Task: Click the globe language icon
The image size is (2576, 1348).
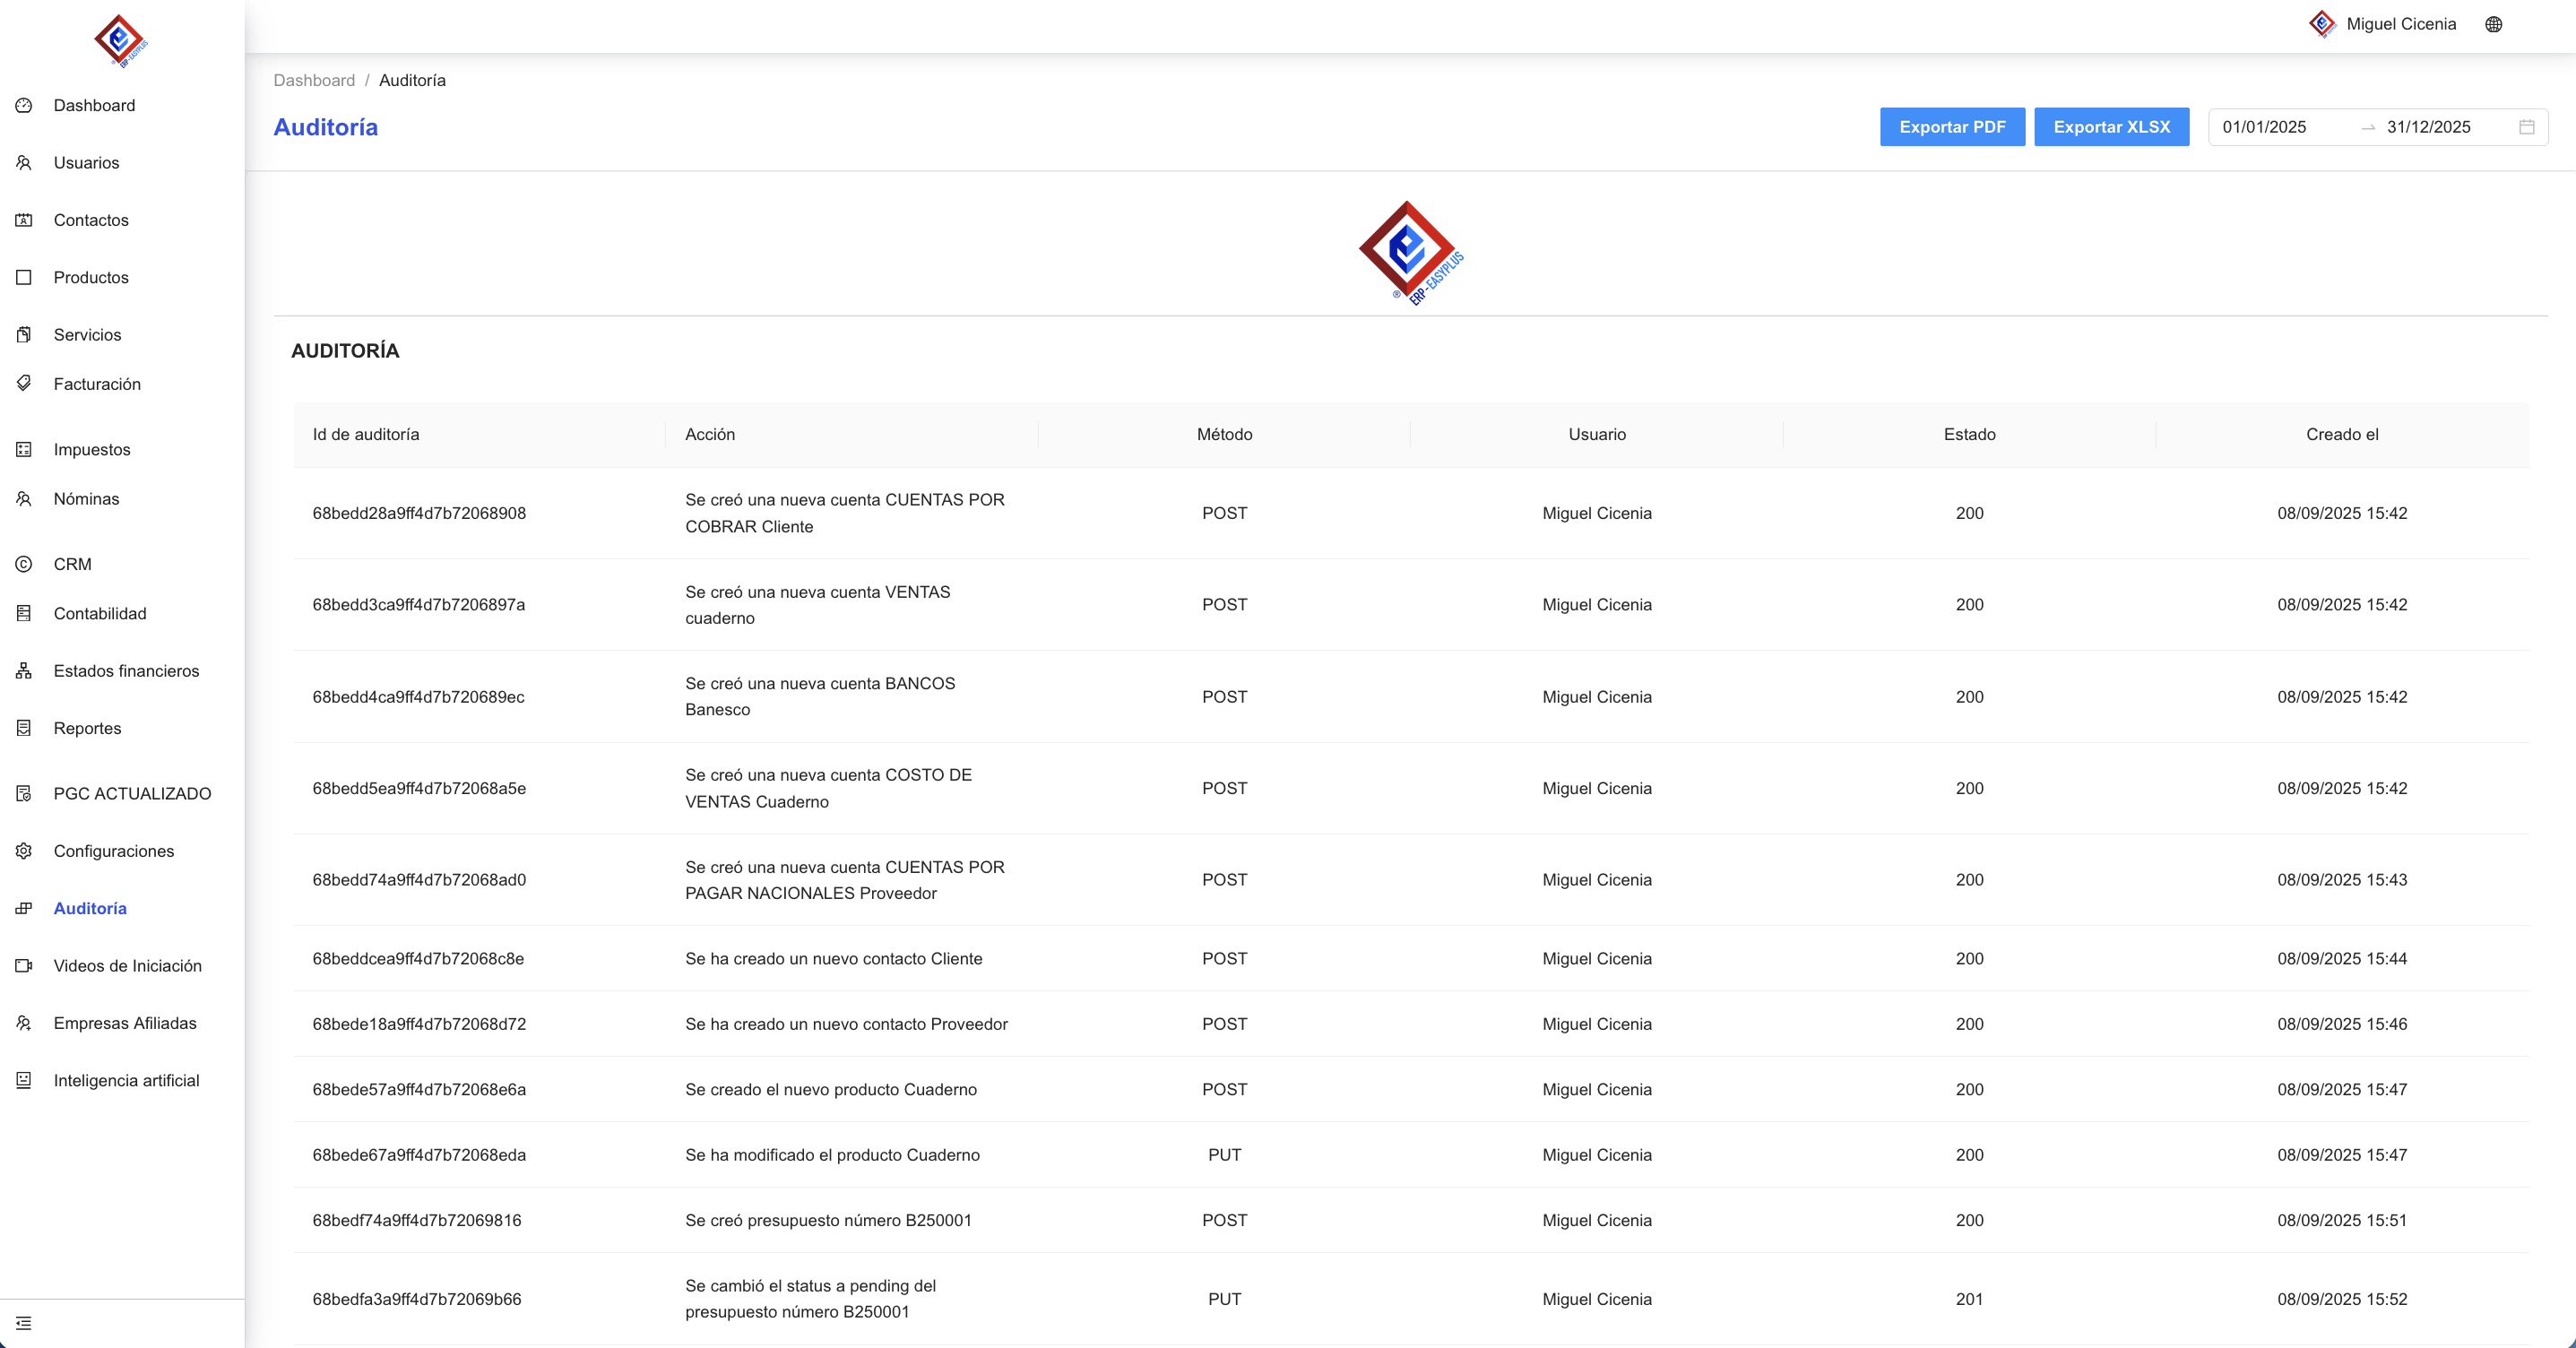Action: point(2493,24)
